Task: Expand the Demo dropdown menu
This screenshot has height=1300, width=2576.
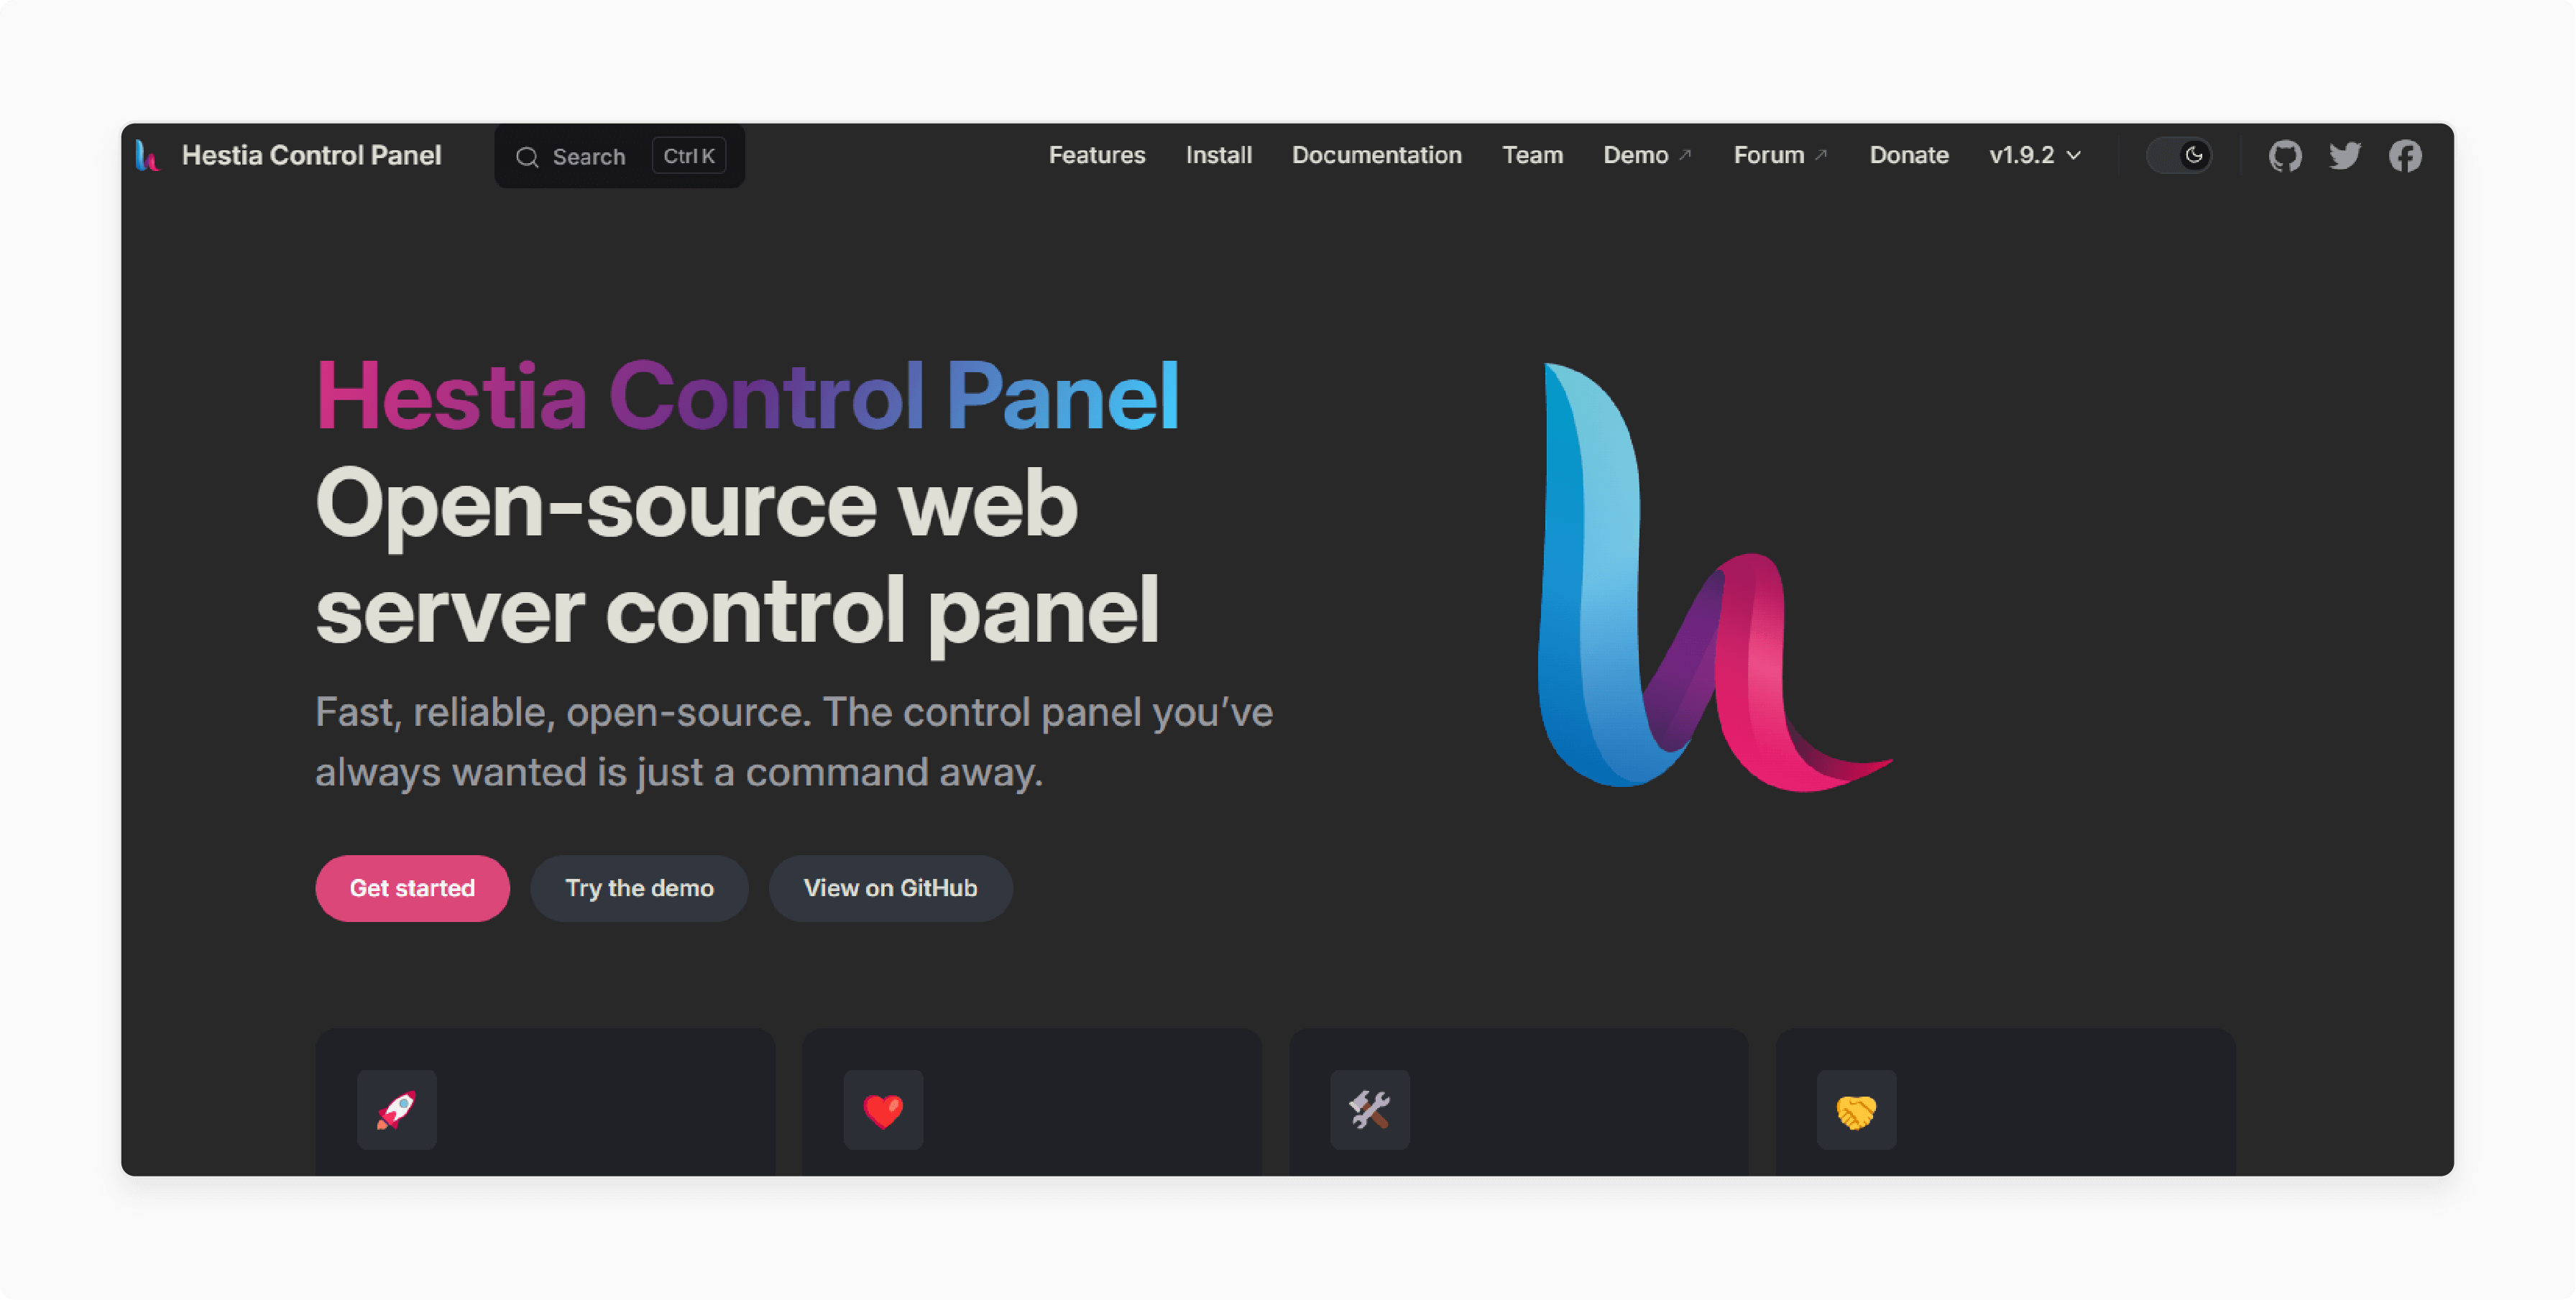Action: pos(1641,156)
